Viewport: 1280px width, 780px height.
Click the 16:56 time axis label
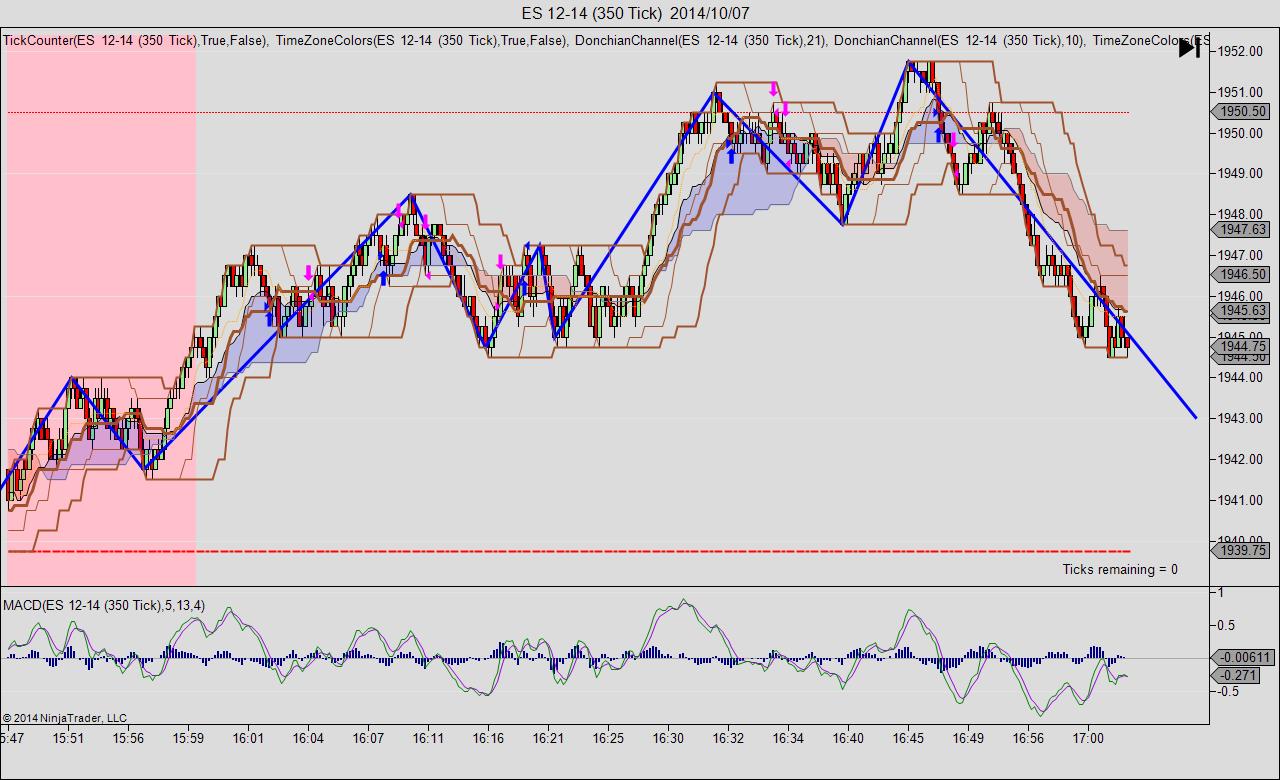tap(1028, 738)
